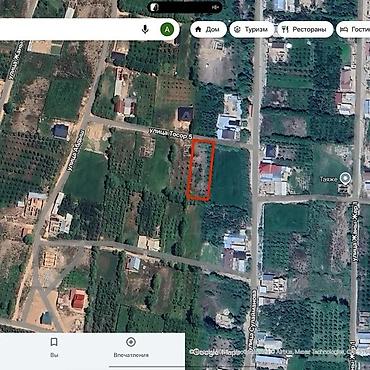Open the green account avatar A
This screenshot has width=370, height=370.
(x=167, y=29)
